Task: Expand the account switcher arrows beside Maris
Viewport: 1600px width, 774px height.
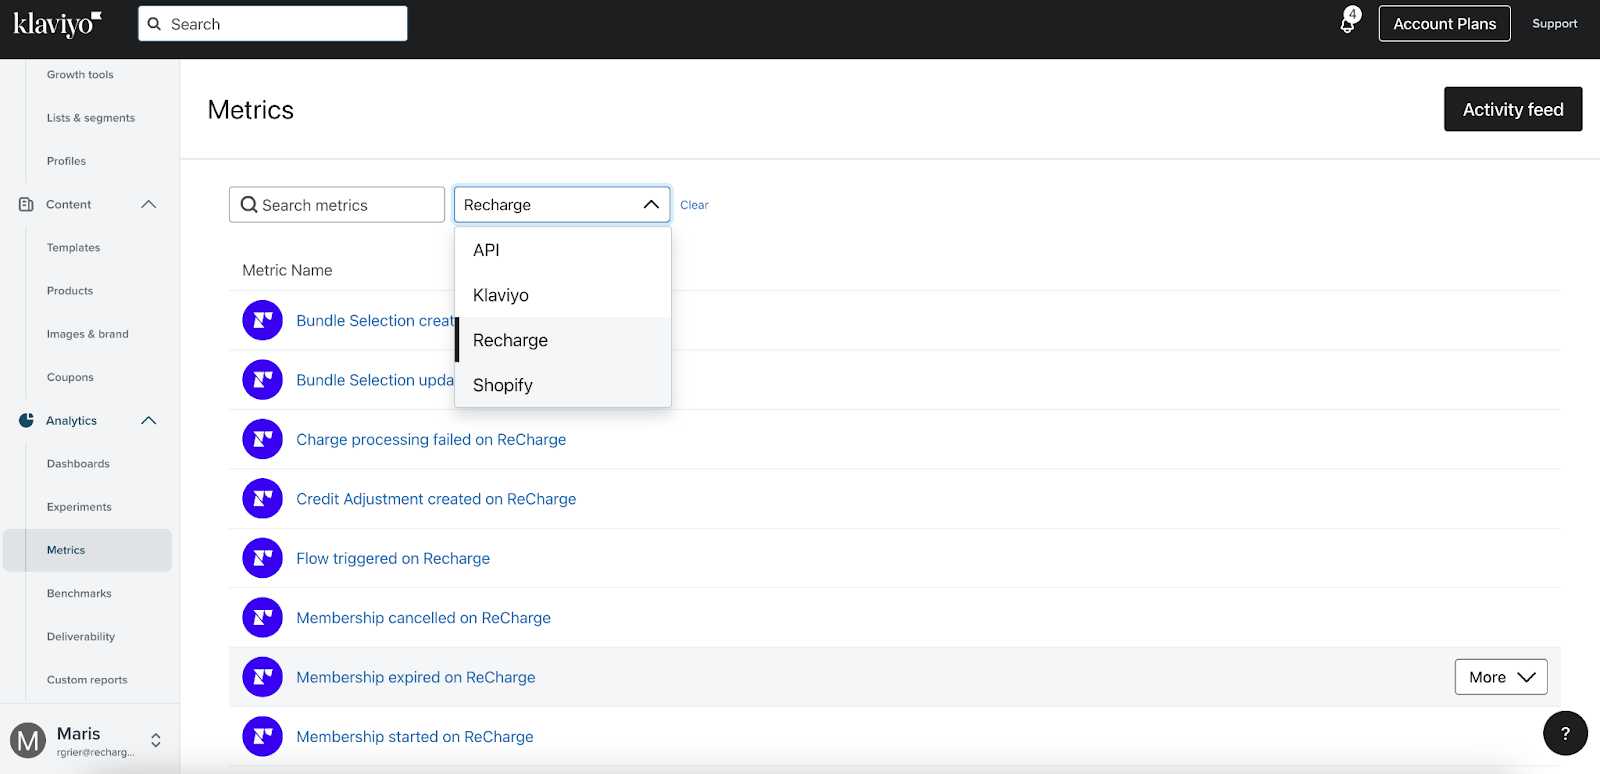Action: pos(156,741)
